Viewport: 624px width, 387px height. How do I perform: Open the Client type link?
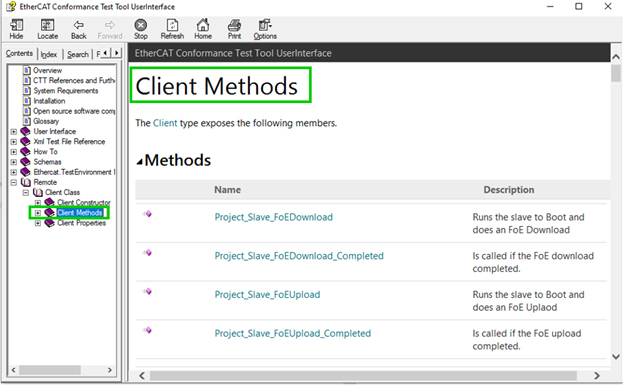(x=165, y=123)
